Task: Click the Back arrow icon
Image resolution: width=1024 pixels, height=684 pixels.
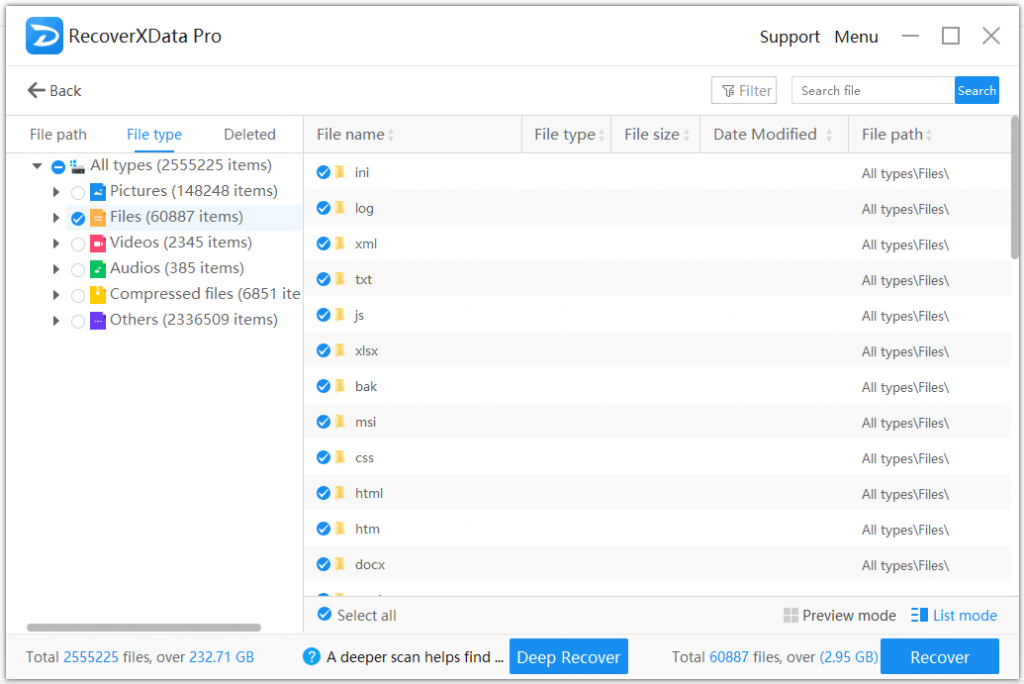Action: pos(36,90)
